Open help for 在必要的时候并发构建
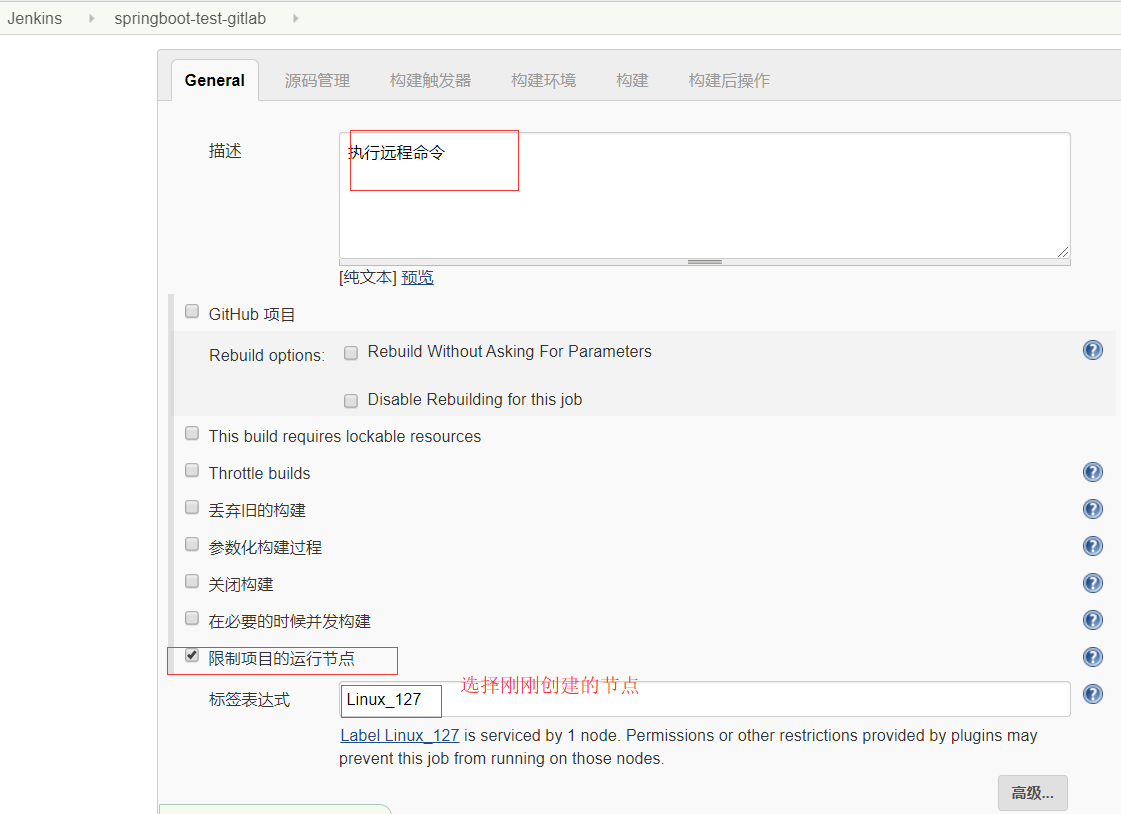 (x=1092, y=620)
